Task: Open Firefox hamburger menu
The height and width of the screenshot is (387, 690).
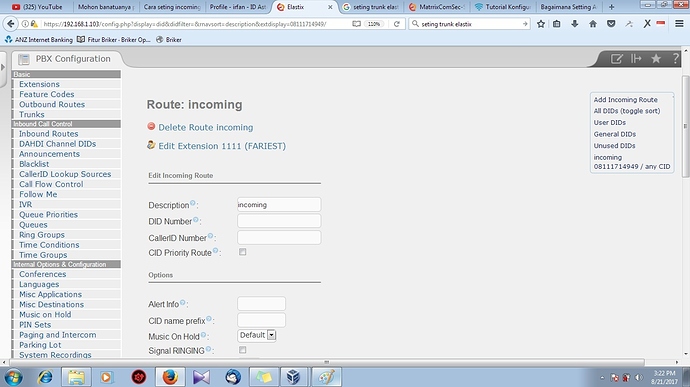Action: click(679, 24)
